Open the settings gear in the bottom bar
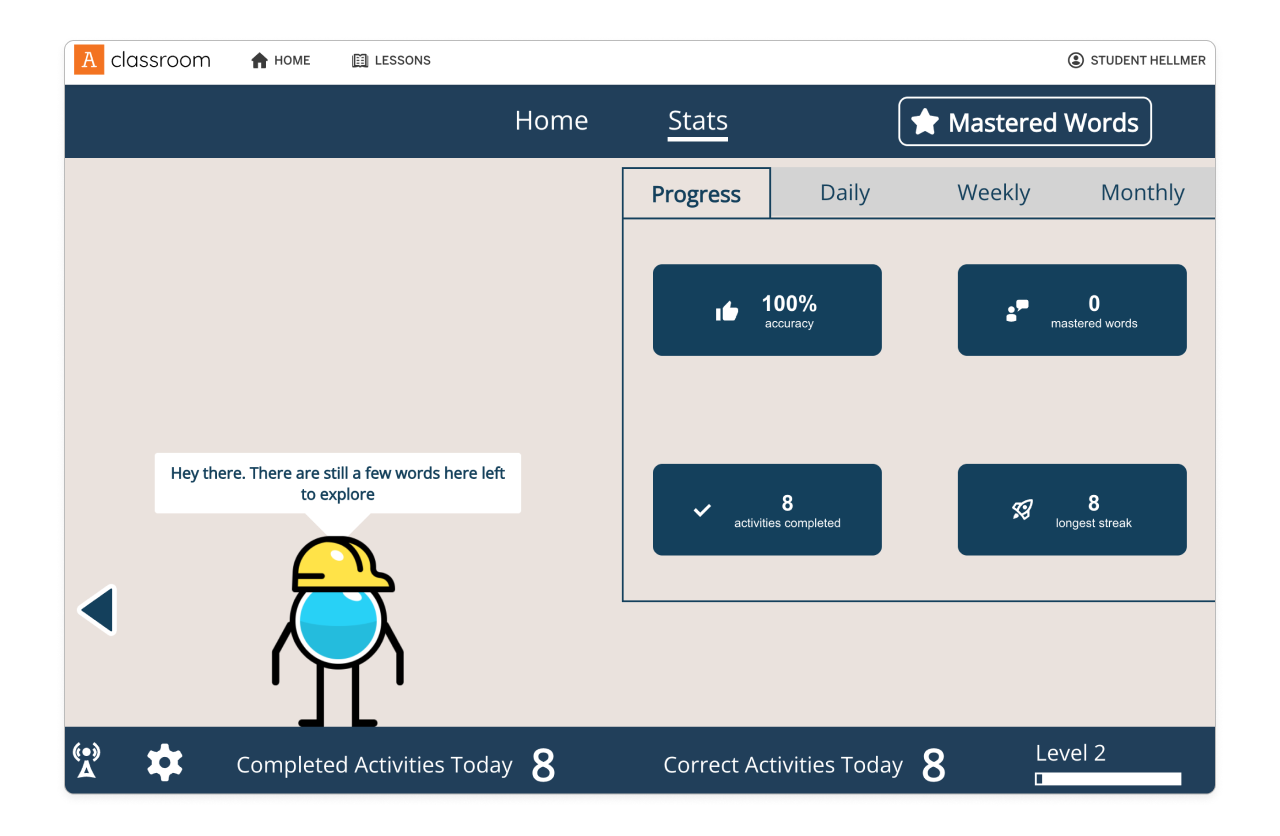The image size is (1280, 836). (x=164, y=762)
